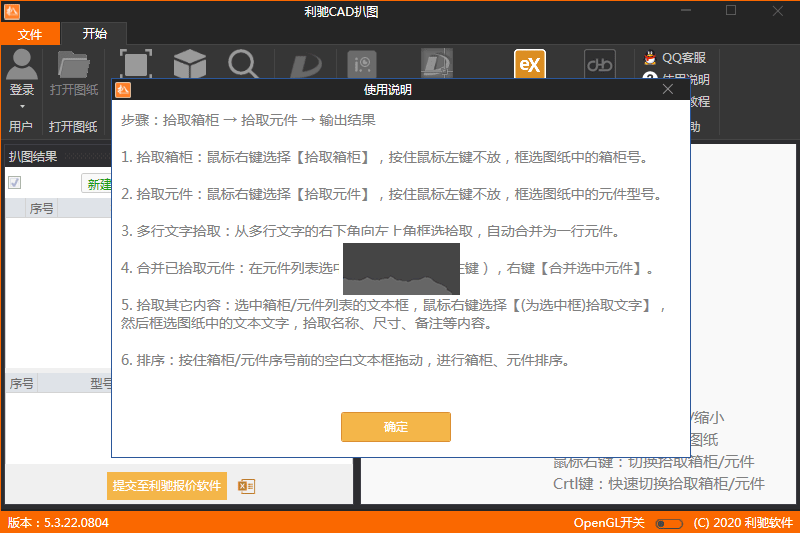Maximize the 利驰CAD扒图 window
The height and width of the screenshot is (533, 800).
731,11
